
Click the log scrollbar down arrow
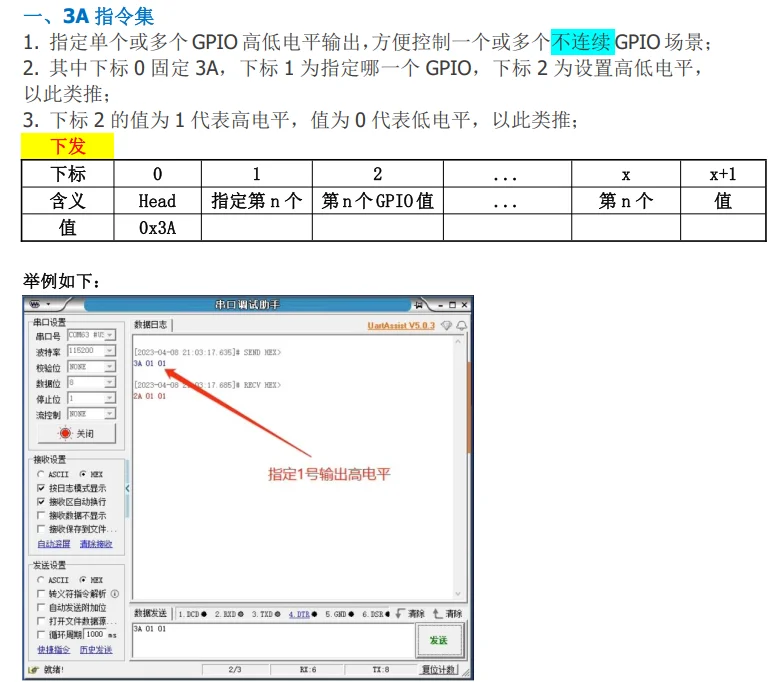click(458, 594)
